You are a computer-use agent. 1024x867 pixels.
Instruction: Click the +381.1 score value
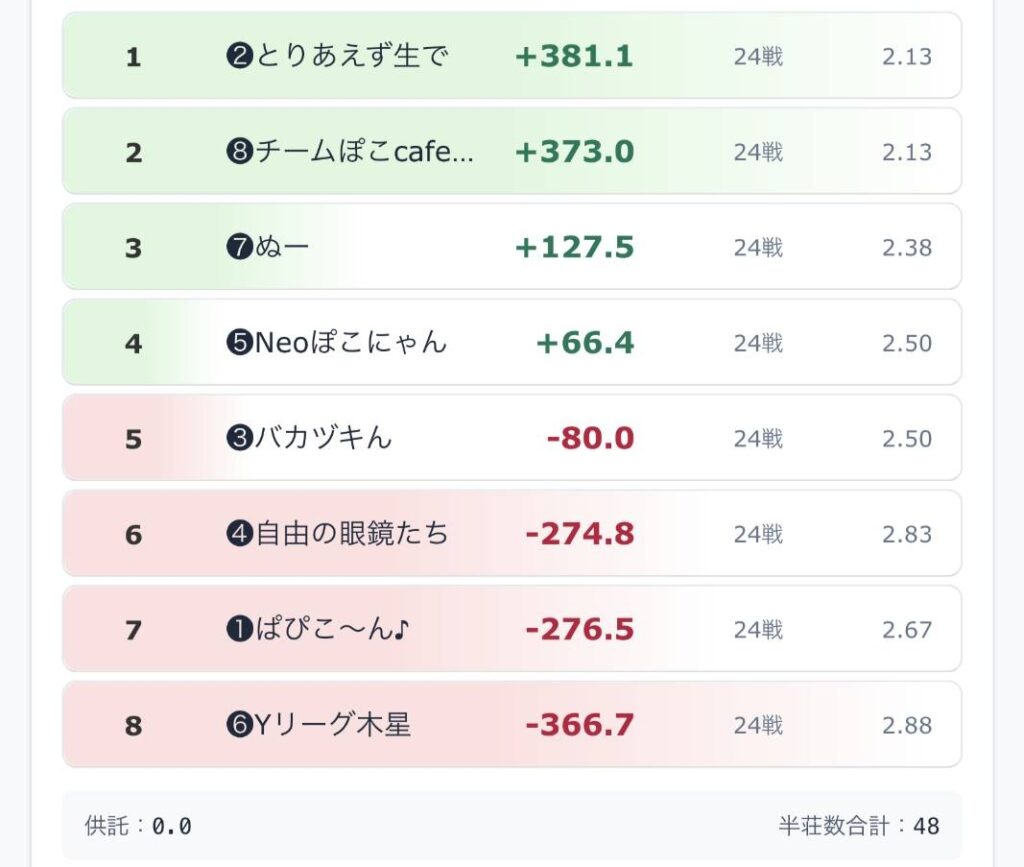click(574, 57)
